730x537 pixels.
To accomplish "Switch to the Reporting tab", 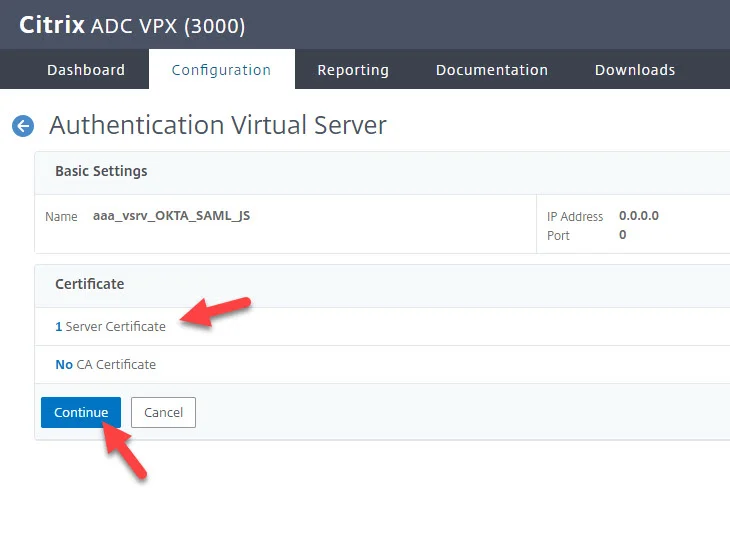I will click(x=353, y=70).
